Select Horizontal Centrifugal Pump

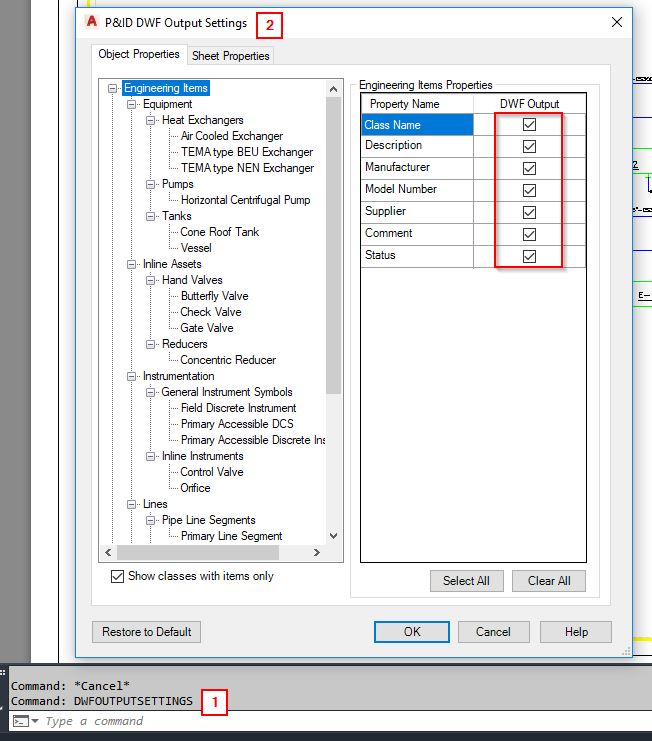[x=245, y=200]
